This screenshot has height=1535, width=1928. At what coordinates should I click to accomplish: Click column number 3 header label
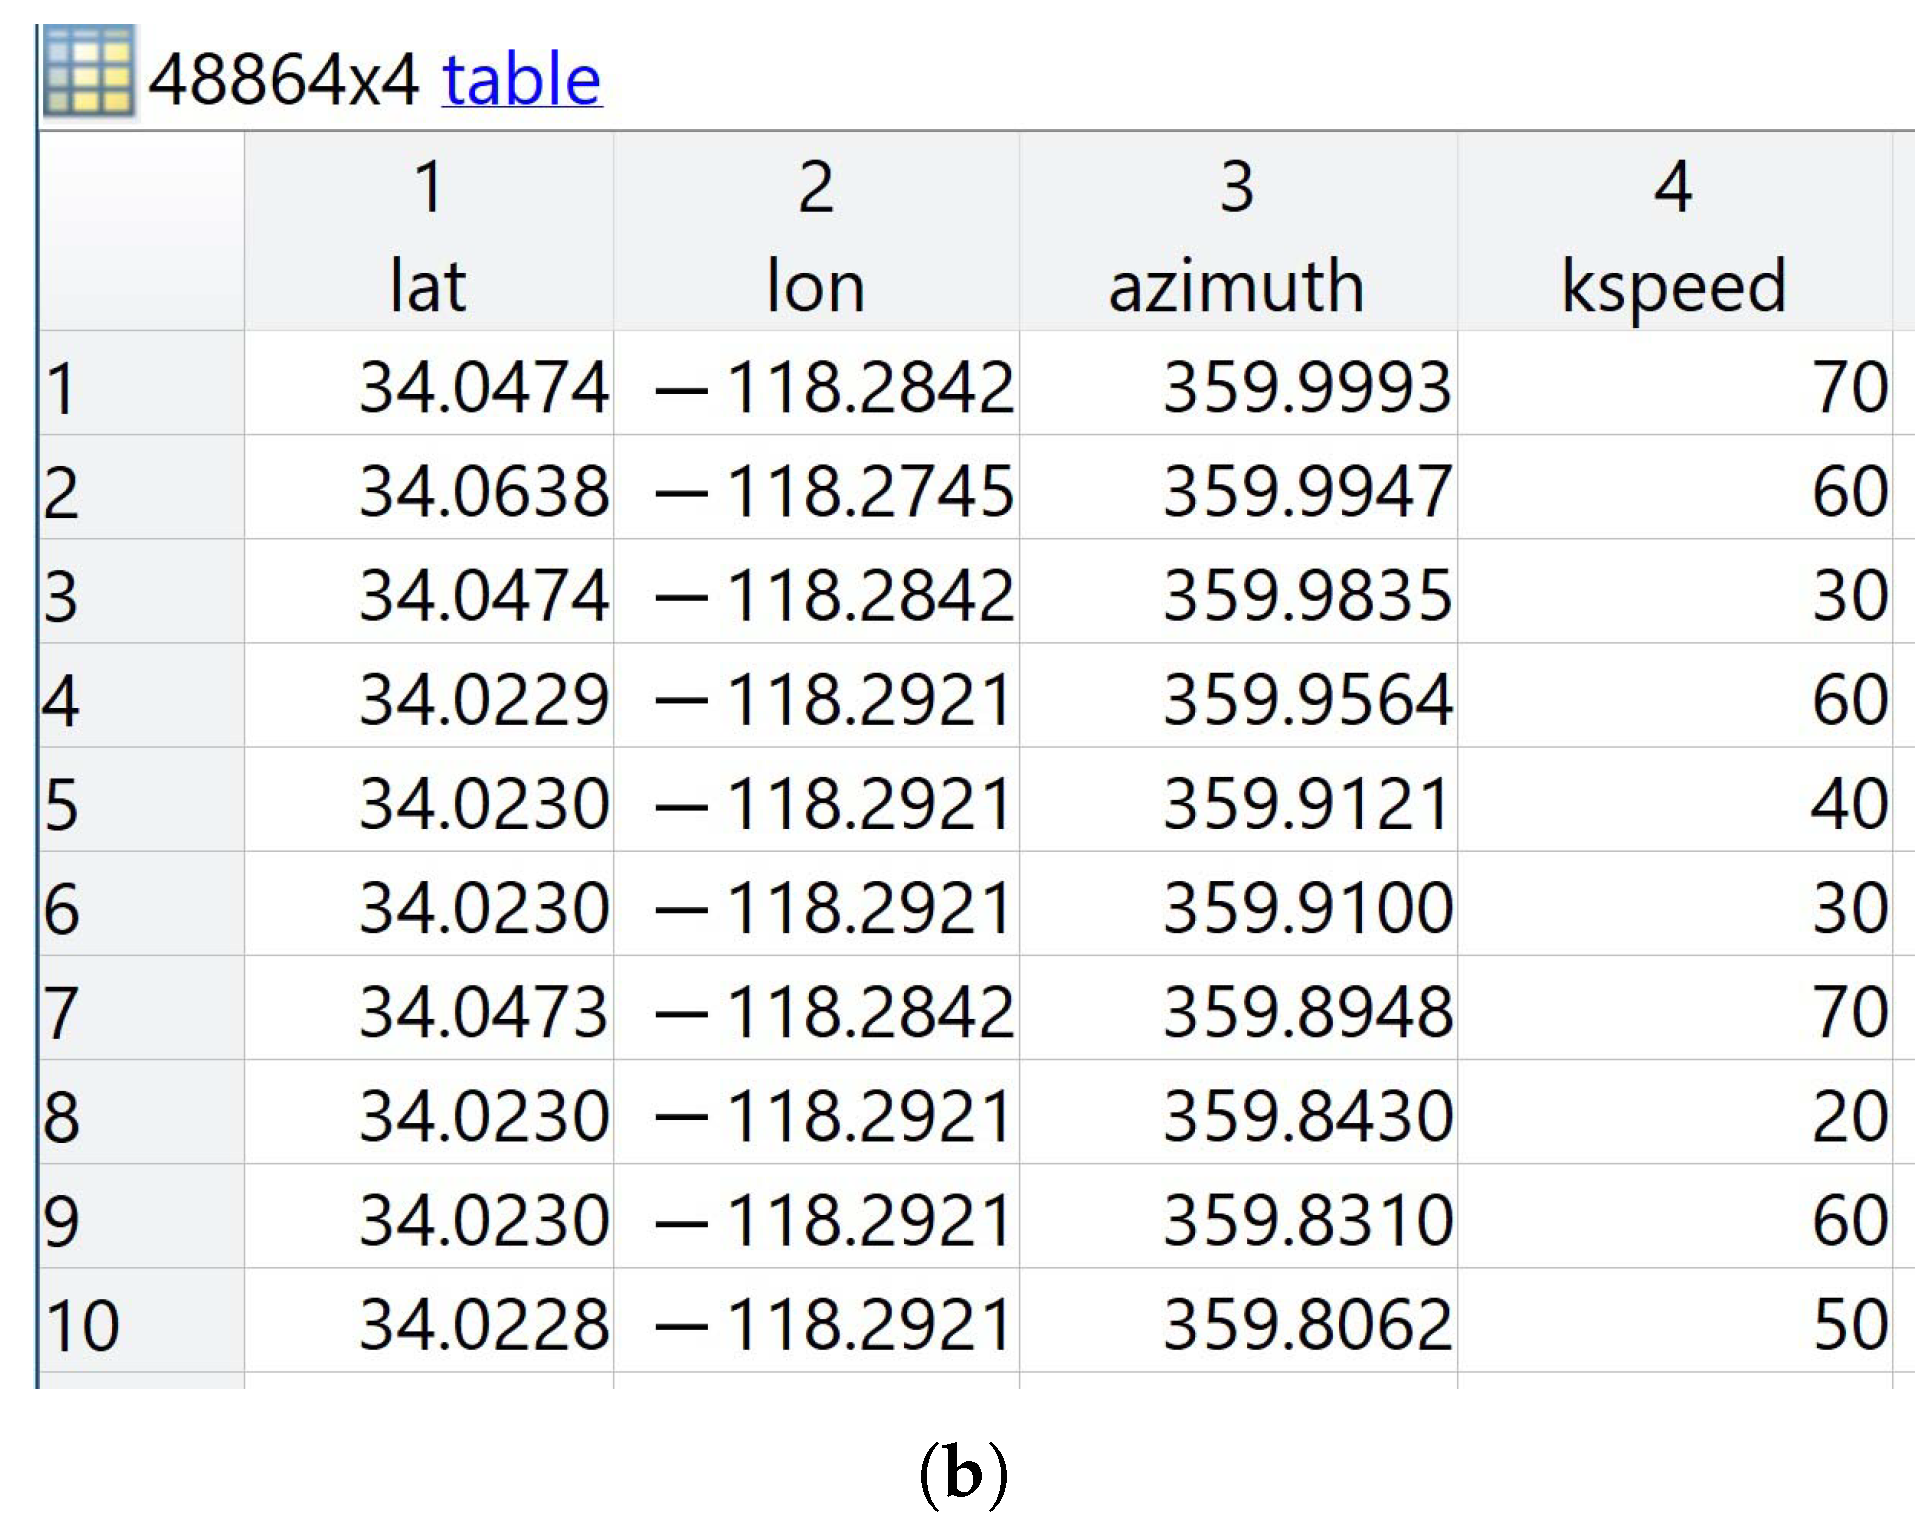tap(1236, 187)
